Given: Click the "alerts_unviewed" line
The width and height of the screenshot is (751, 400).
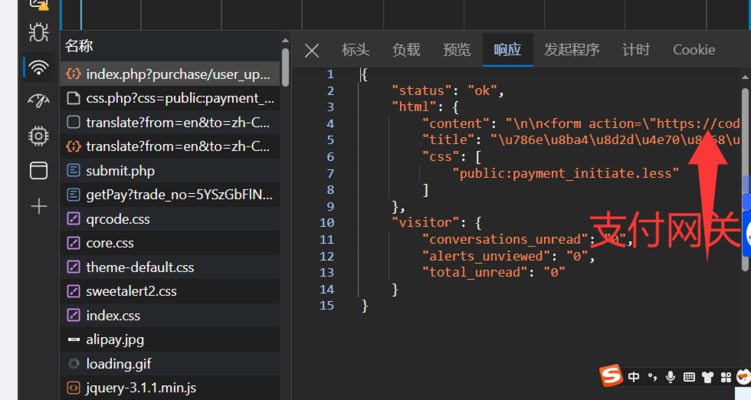Looking at the screenshot, I should (508, 256).
